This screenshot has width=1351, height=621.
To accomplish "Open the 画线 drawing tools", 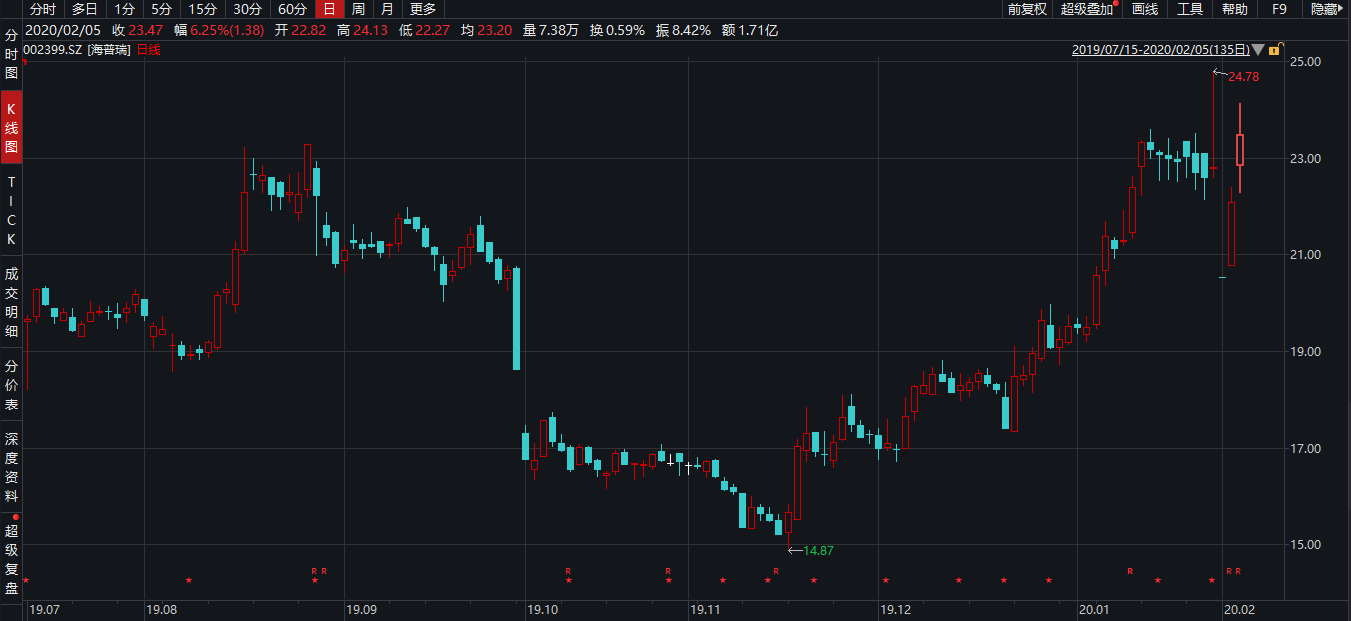I will tap(1145, 9).
